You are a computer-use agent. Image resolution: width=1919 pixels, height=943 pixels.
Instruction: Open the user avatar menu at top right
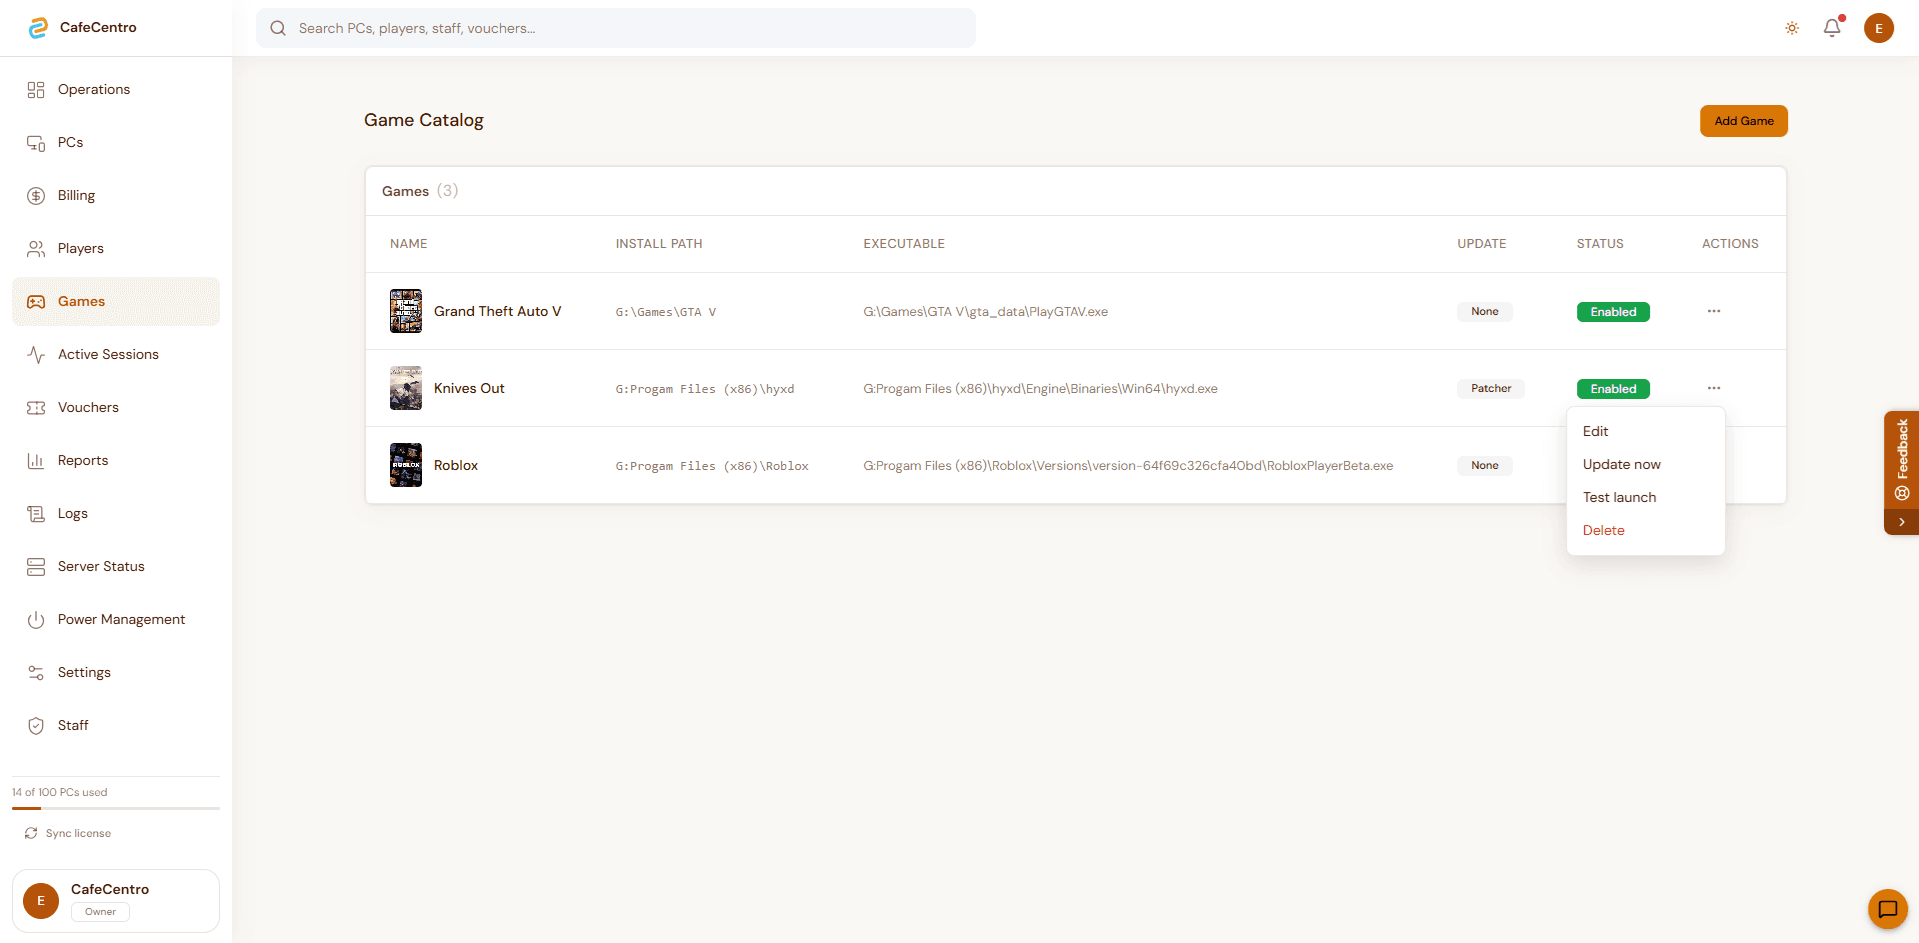tap(1879, 28)
